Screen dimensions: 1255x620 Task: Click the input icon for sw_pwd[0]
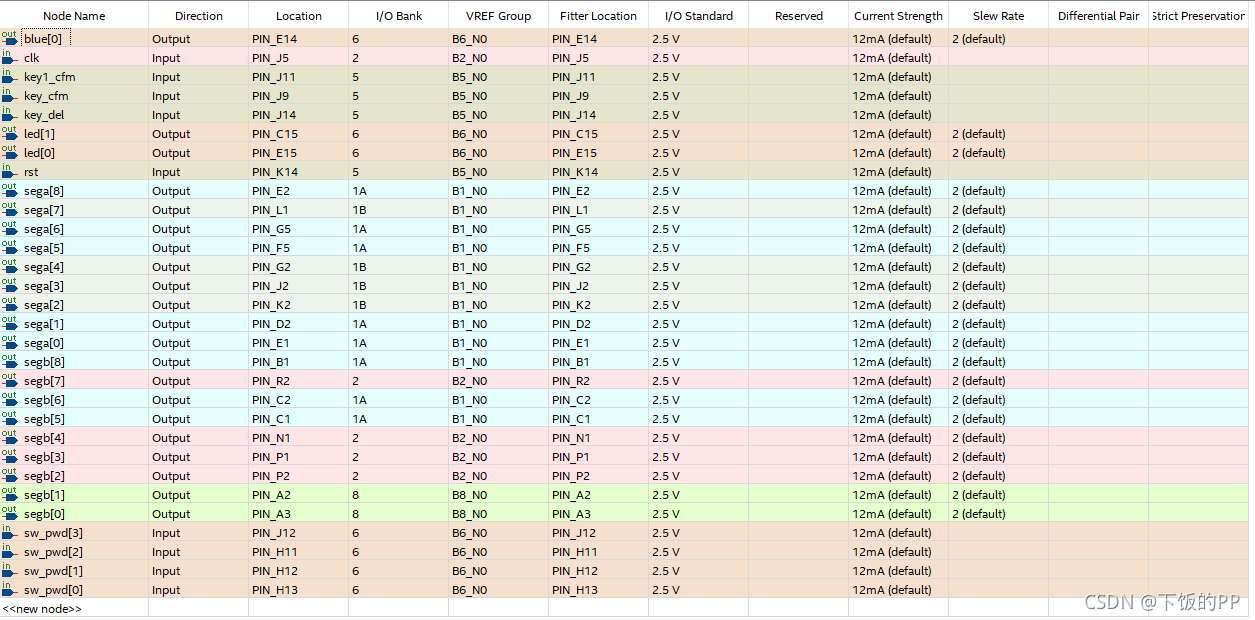pos(10,590)
